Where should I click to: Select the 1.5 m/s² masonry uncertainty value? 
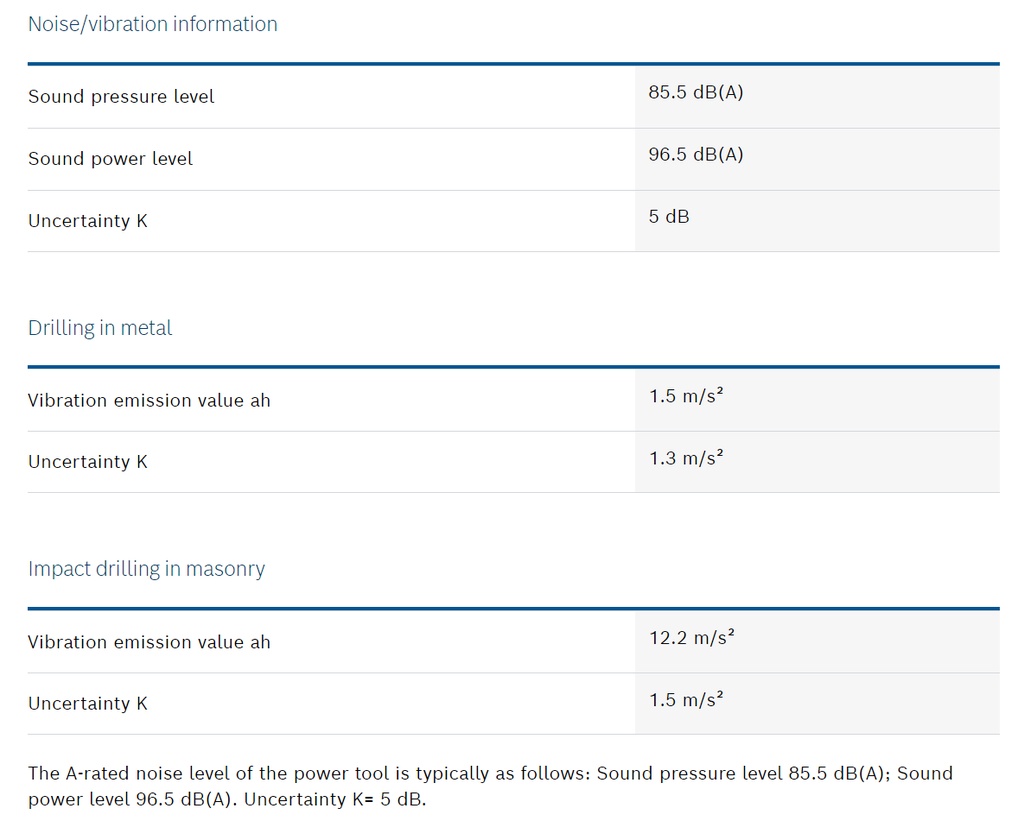click(x=686, y=700)
